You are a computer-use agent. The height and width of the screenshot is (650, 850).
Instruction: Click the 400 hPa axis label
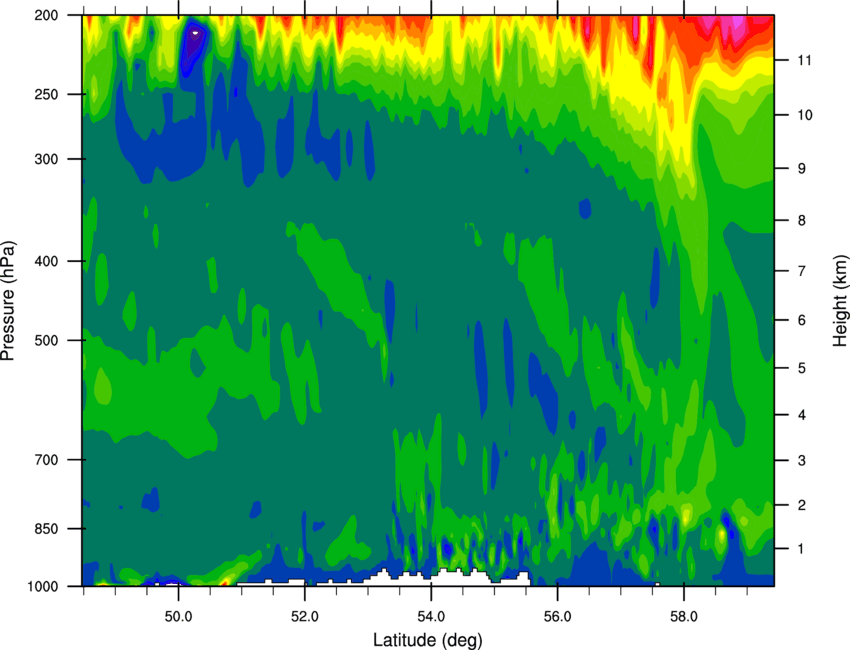(46, 261)
